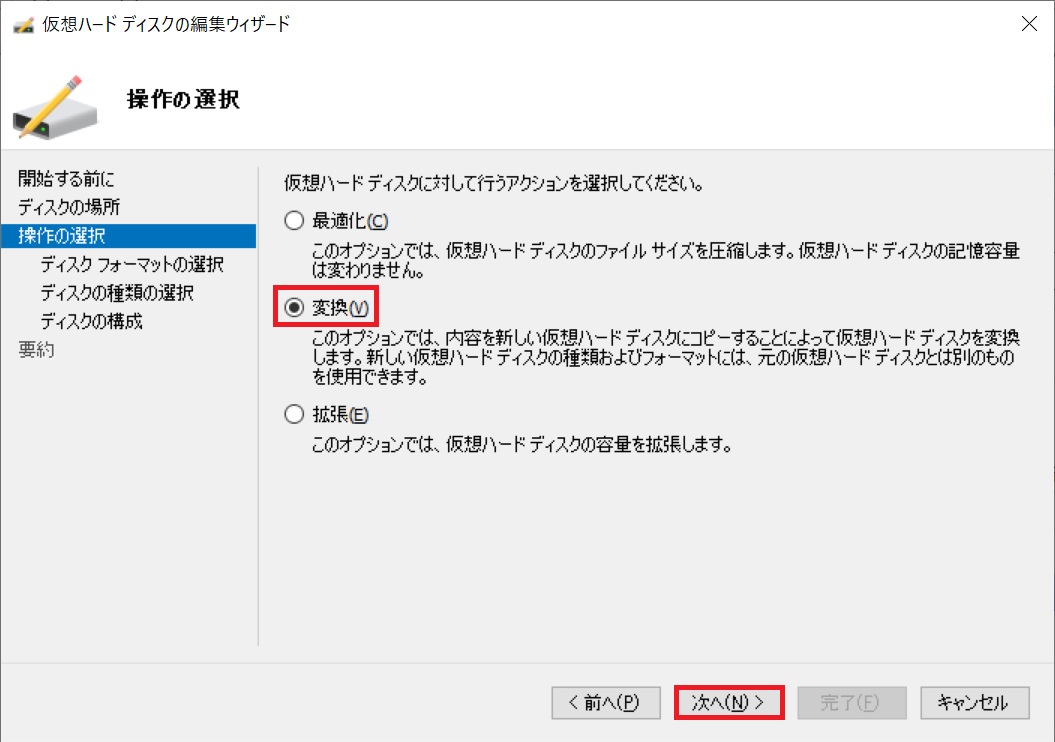Click the 最適化 description about ファイル サイズを圧縮
Image resolution: width=1055 pixels, height=742 pixels.
[665, 260]
